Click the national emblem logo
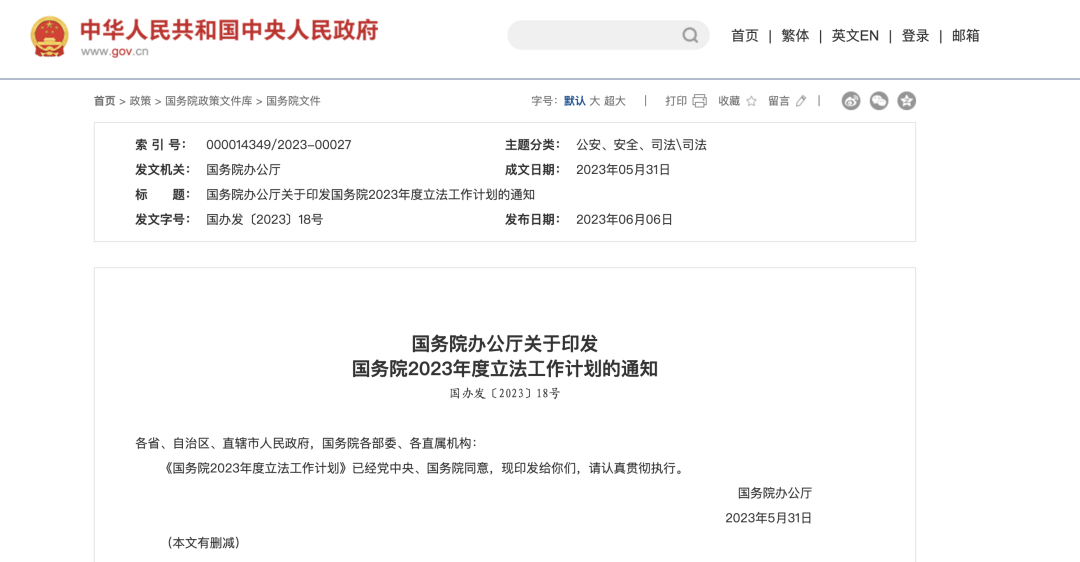The image size is (1080, 562). [50, 37]
